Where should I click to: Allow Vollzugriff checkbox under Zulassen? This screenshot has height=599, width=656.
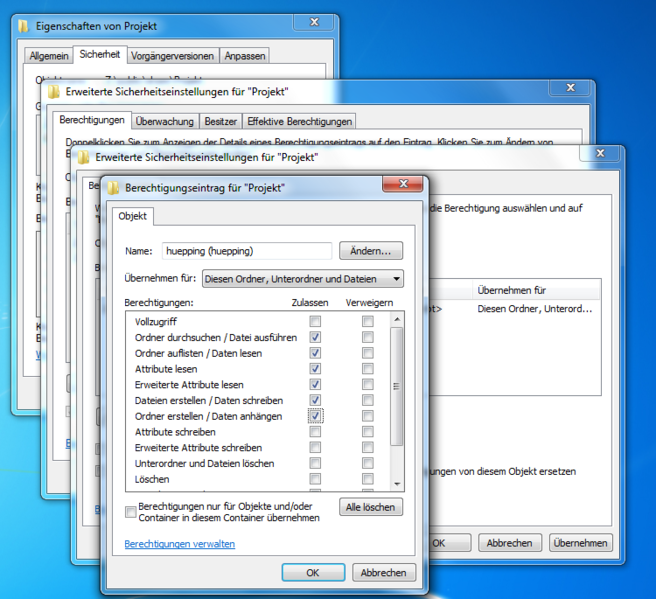point(315,321)
